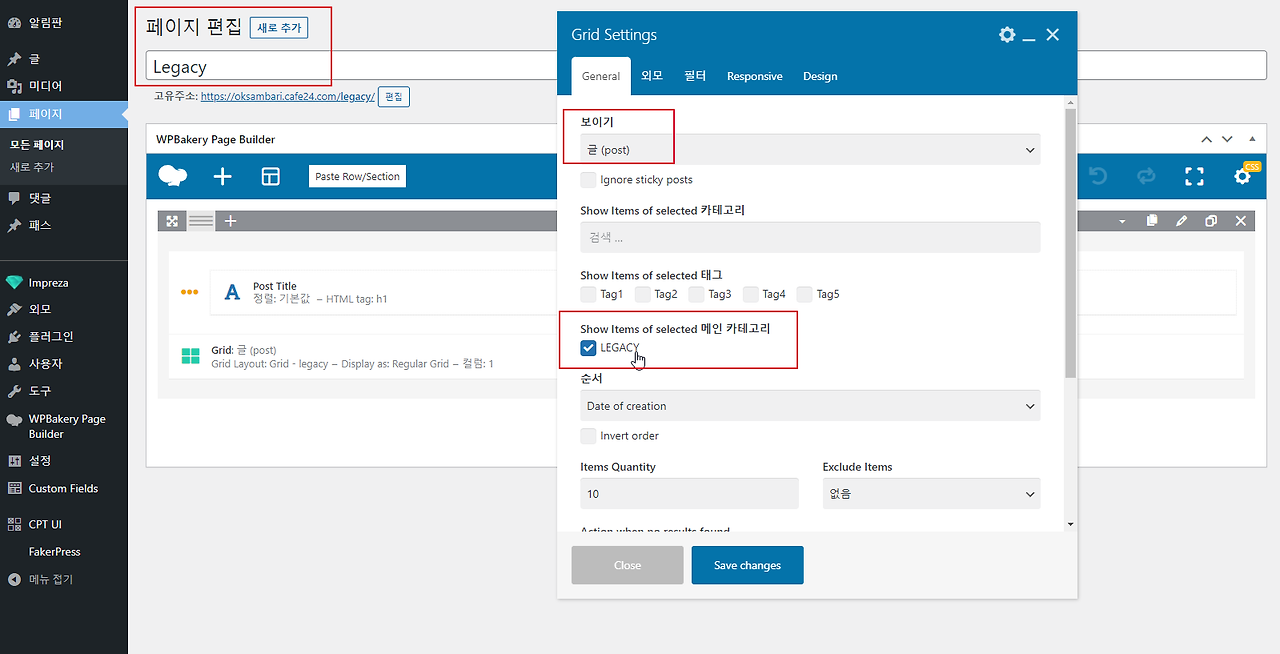The height and width of the screenshot is (654, 1280).
Task: Toggle the Invert order checkbox
Action: [x=589, y=436]
